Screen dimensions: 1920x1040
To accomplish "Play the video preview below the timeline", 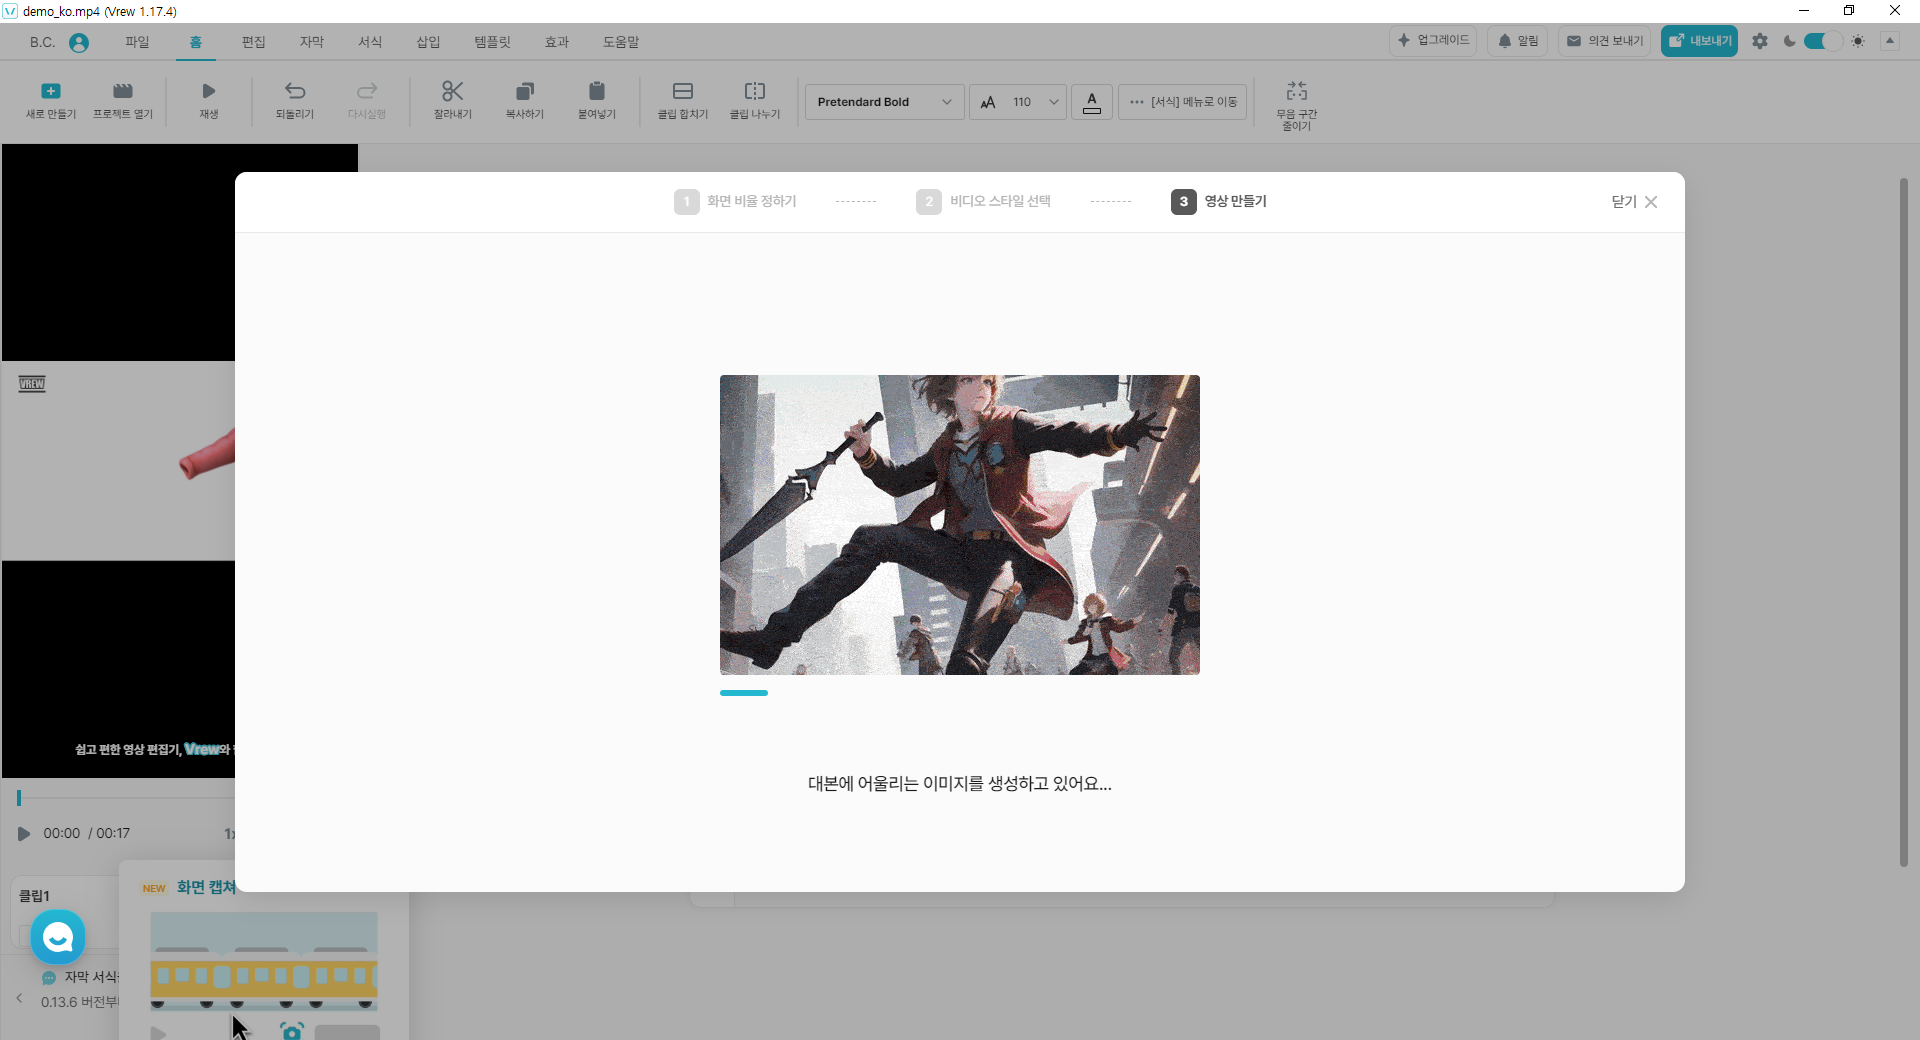I will point(24,833).
